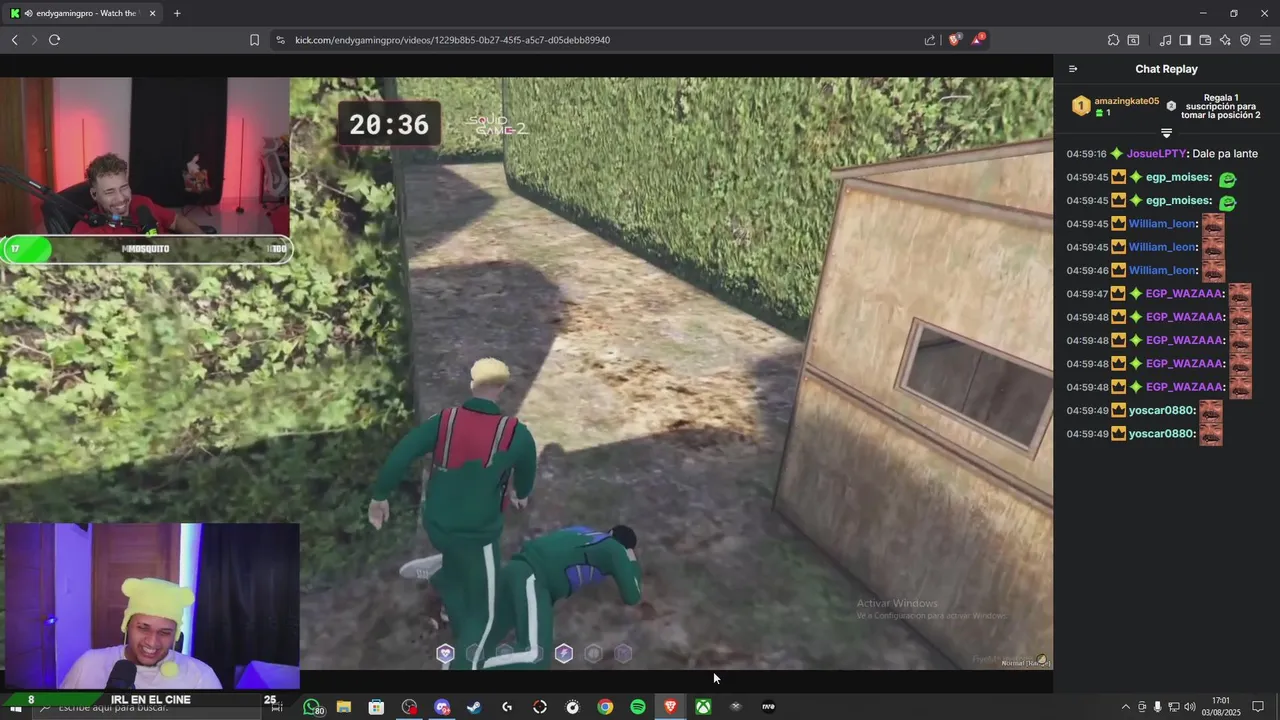The height and width of the screenshot is (720, 1280).
Task: Go back in browser history
Action: coord(15,40)
